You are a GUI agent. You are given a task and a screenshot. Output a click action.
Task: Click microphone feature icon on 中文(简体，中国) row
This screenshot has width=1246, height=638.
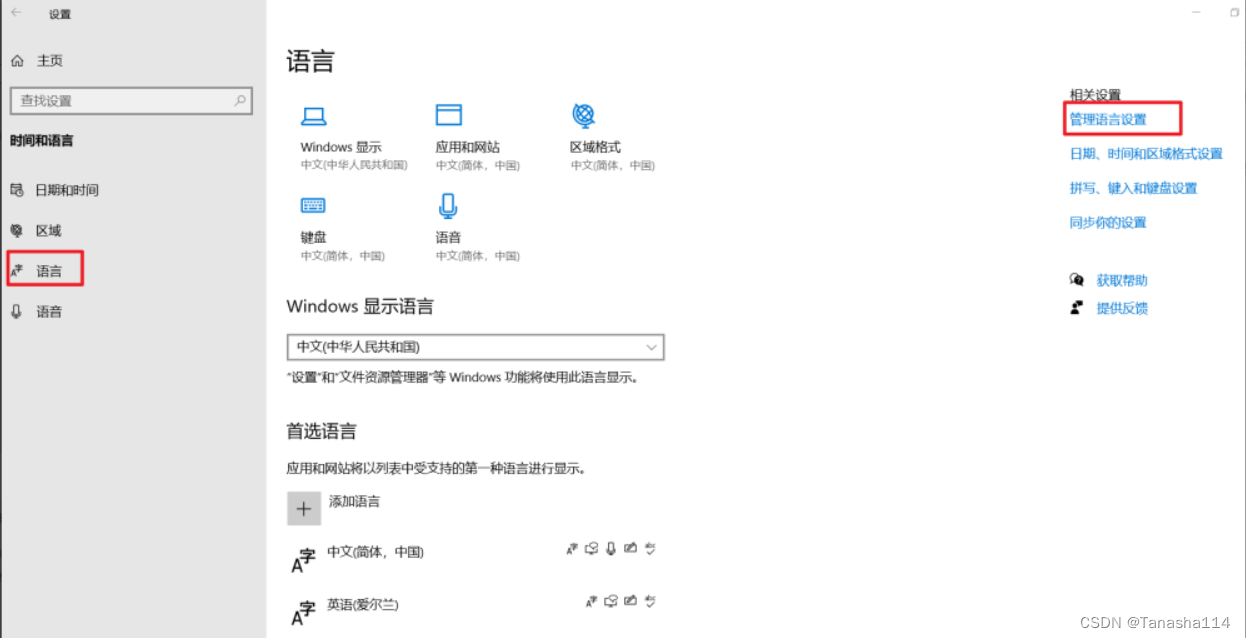[x=612, y=548]
